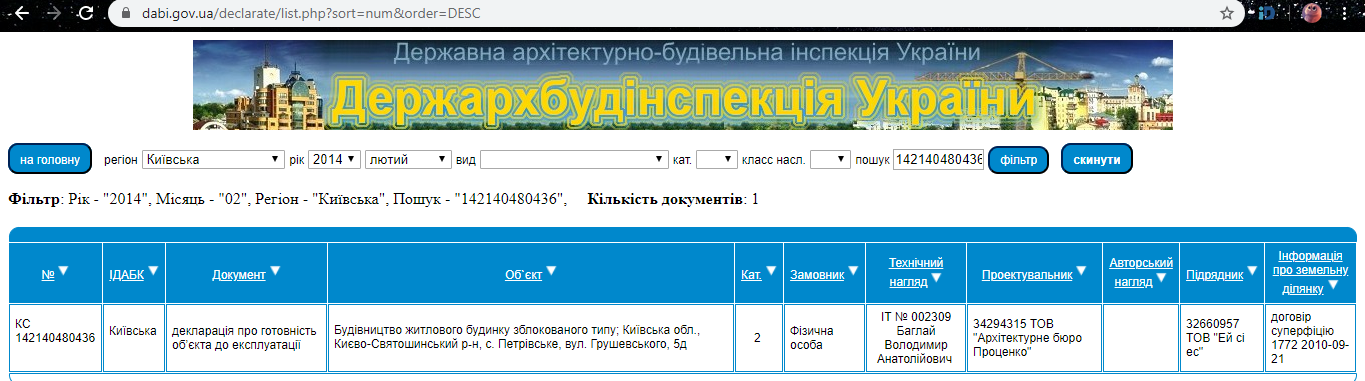Select Архітектурне бюро Проценко cell

[1034, 338]
